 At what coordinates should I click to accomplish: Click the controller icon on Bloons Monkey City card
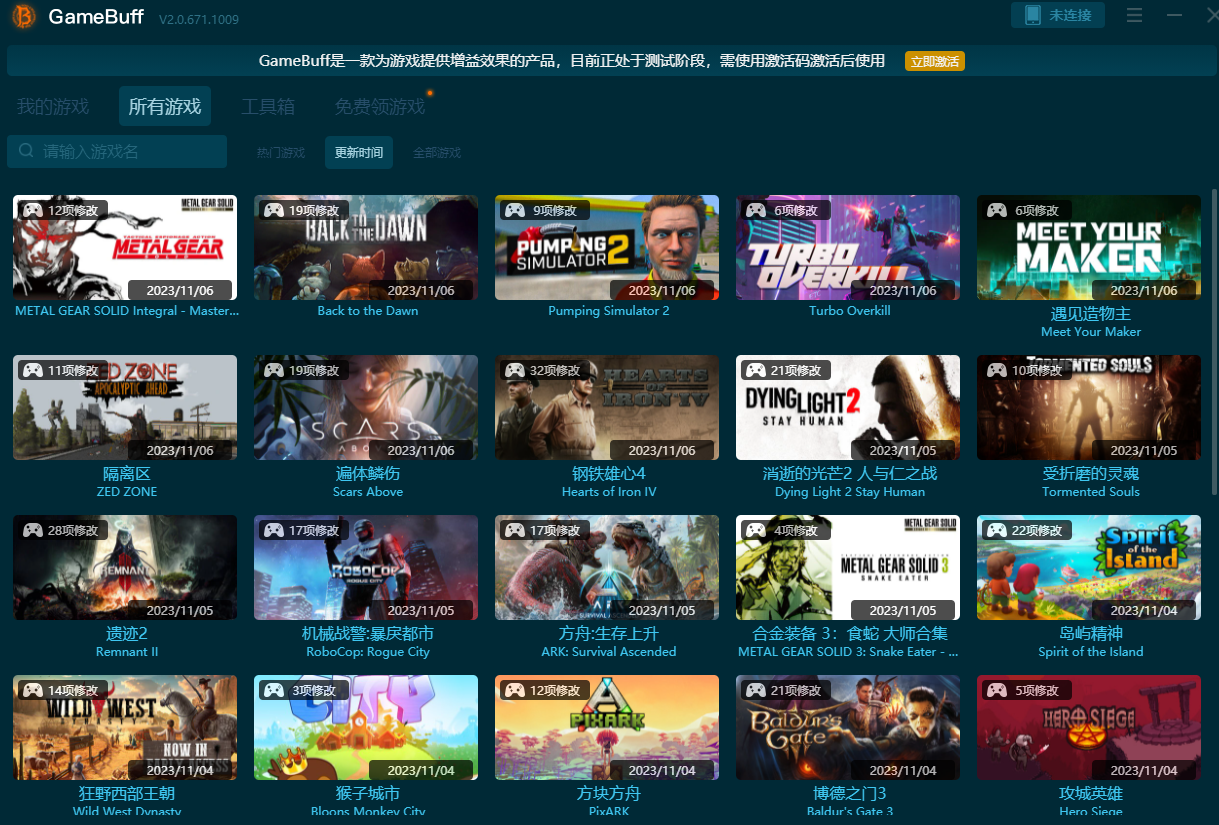pyautogui.click(x=273, y=690)
